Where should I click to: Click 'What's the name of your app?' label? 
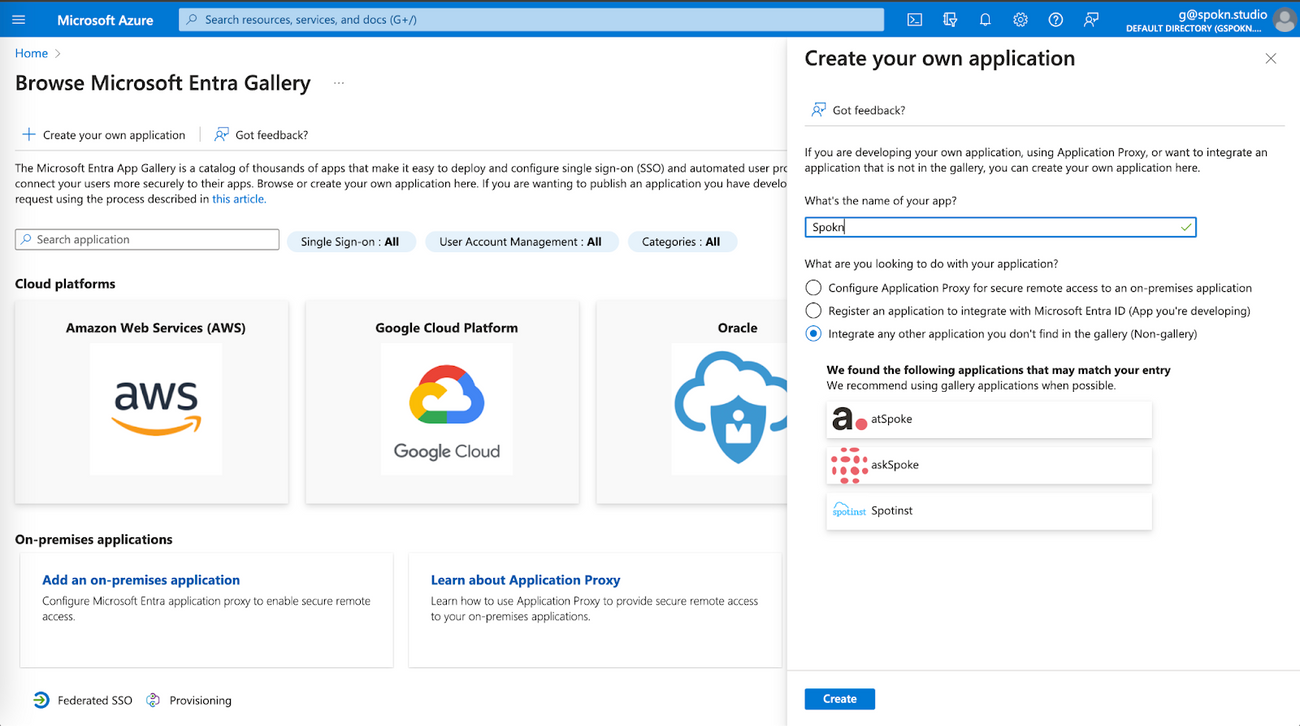pyautogui.click(x=880, y=201)
